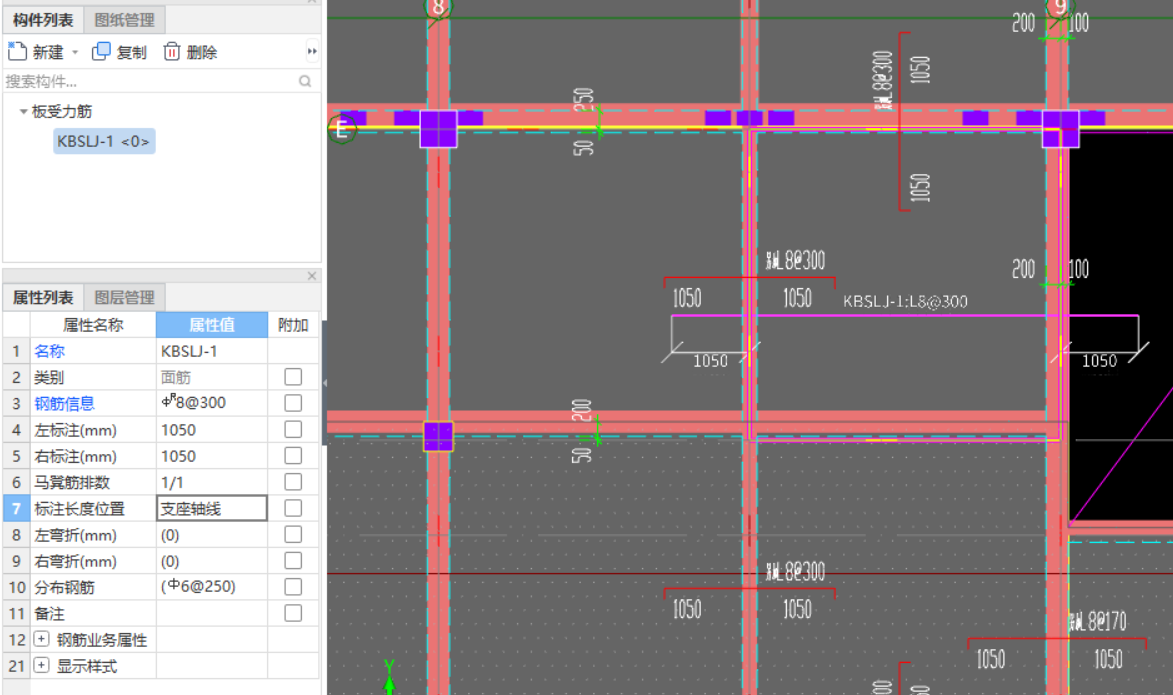Toggle the 左弯折 row checkbox

(x=293, y=534)
